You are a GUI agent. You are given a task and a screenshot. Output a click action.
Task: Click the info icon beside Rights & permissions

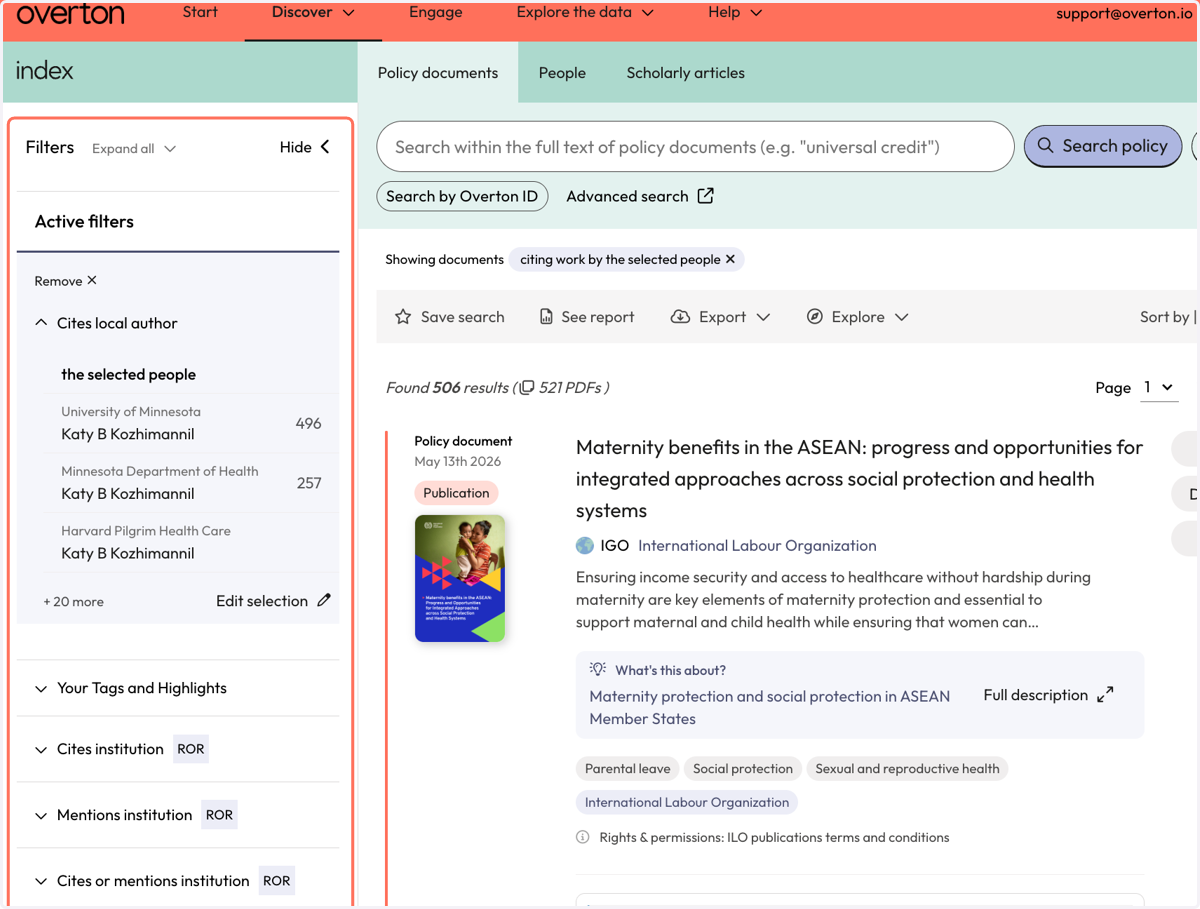583,837
